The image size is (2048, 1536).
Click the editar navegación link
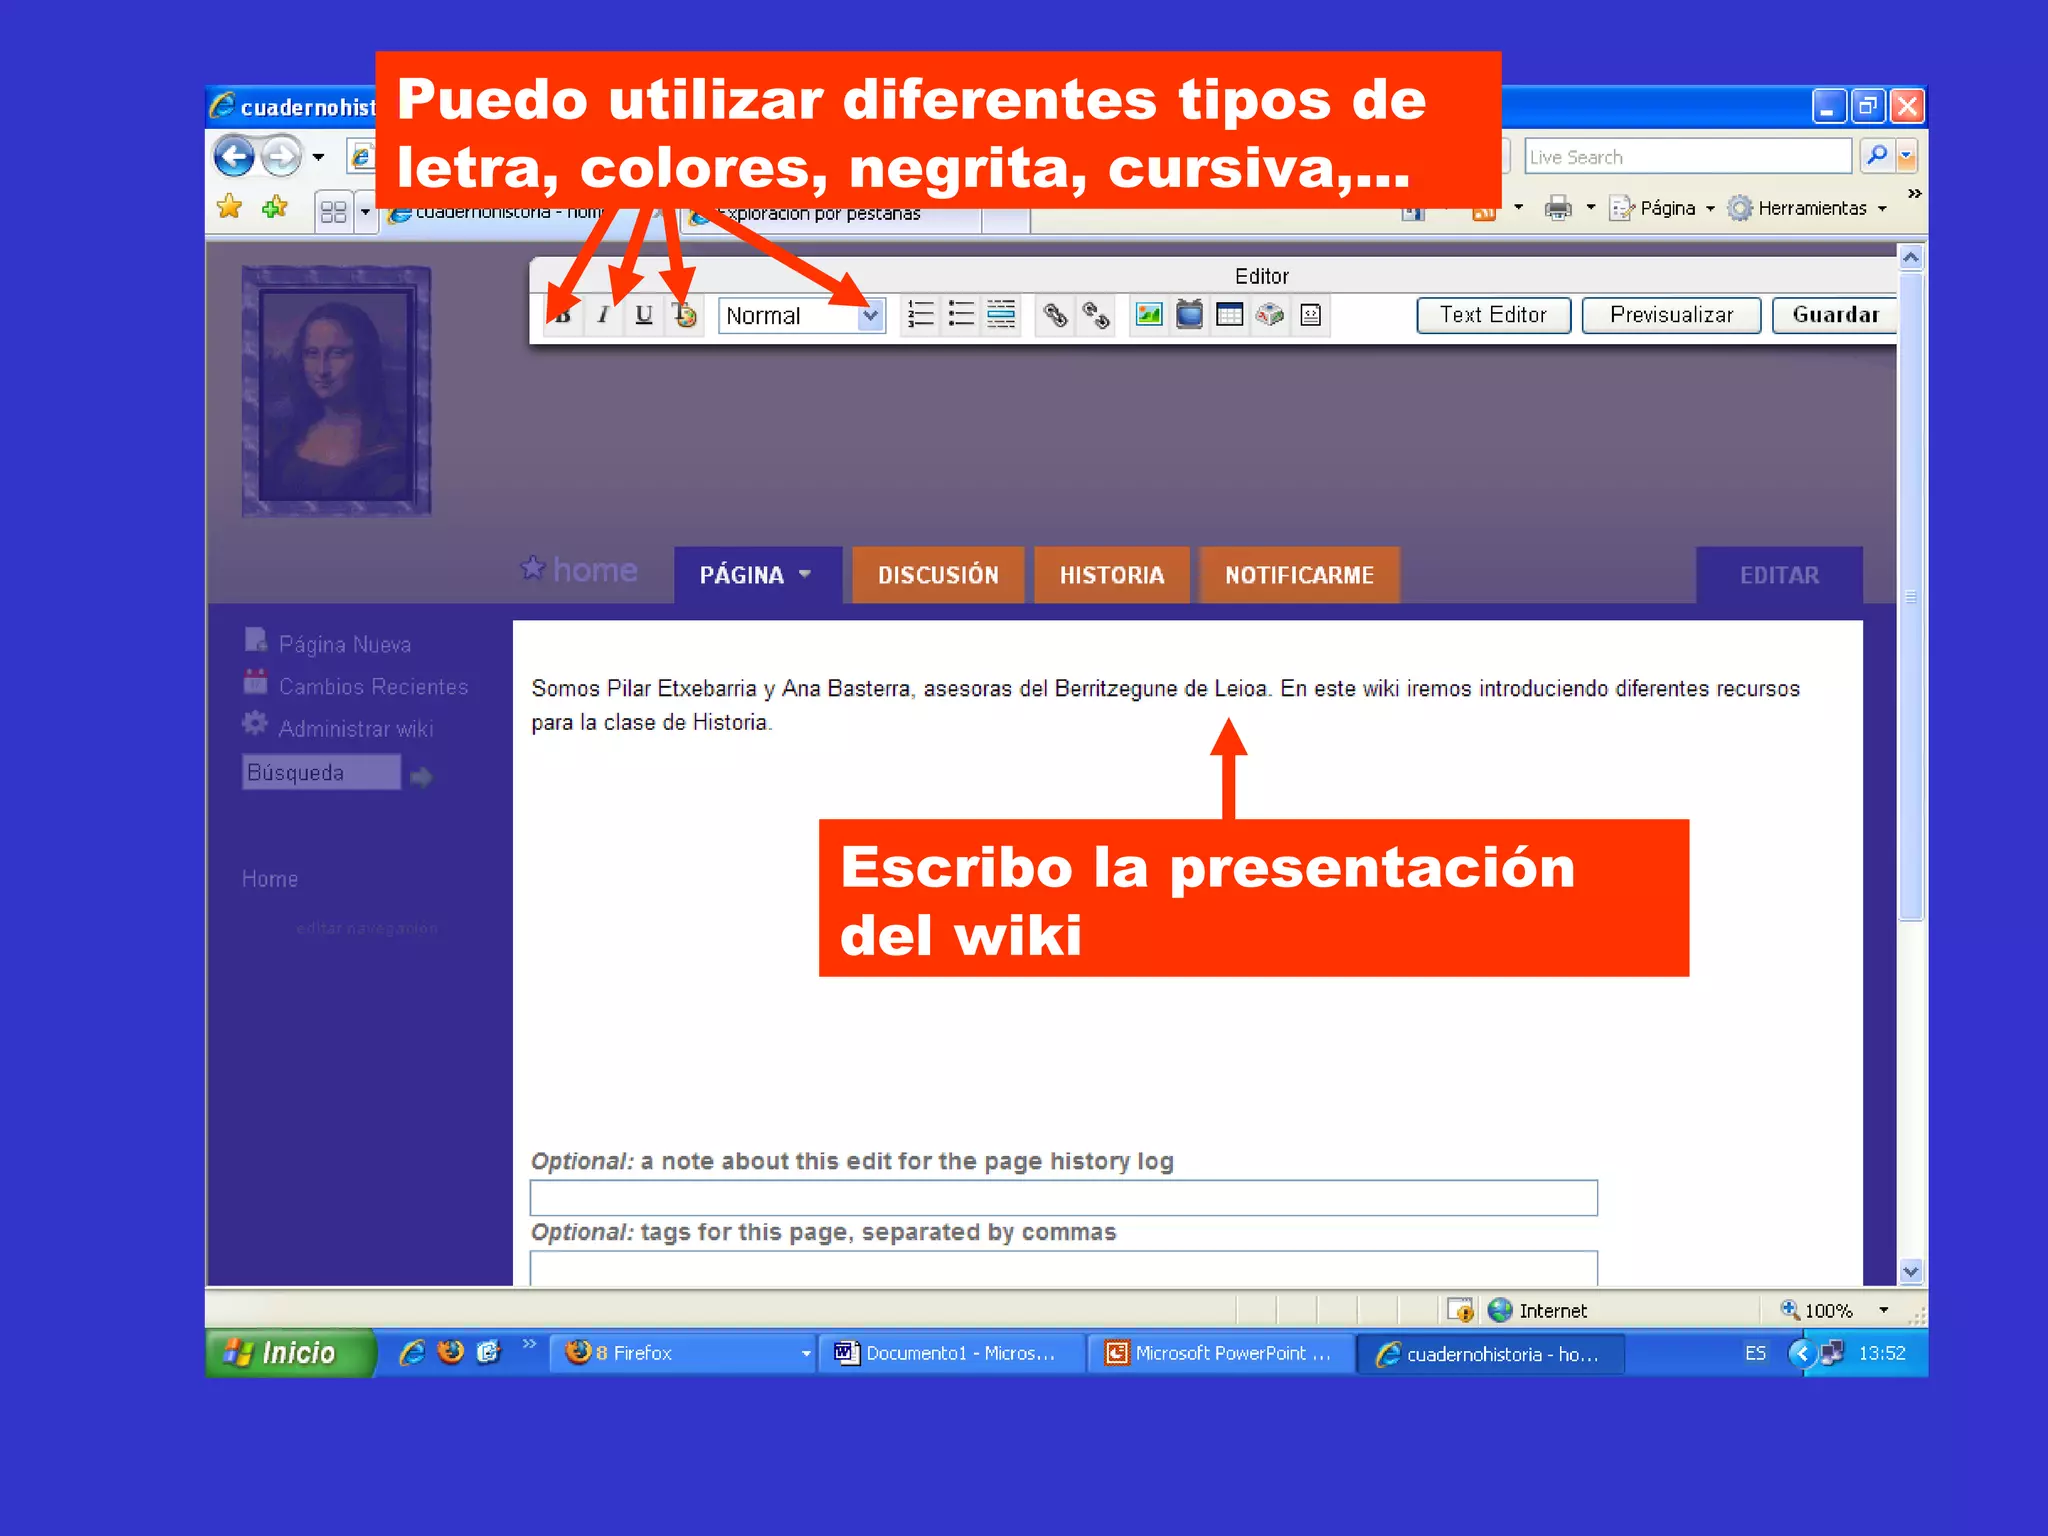coord(367,928)
